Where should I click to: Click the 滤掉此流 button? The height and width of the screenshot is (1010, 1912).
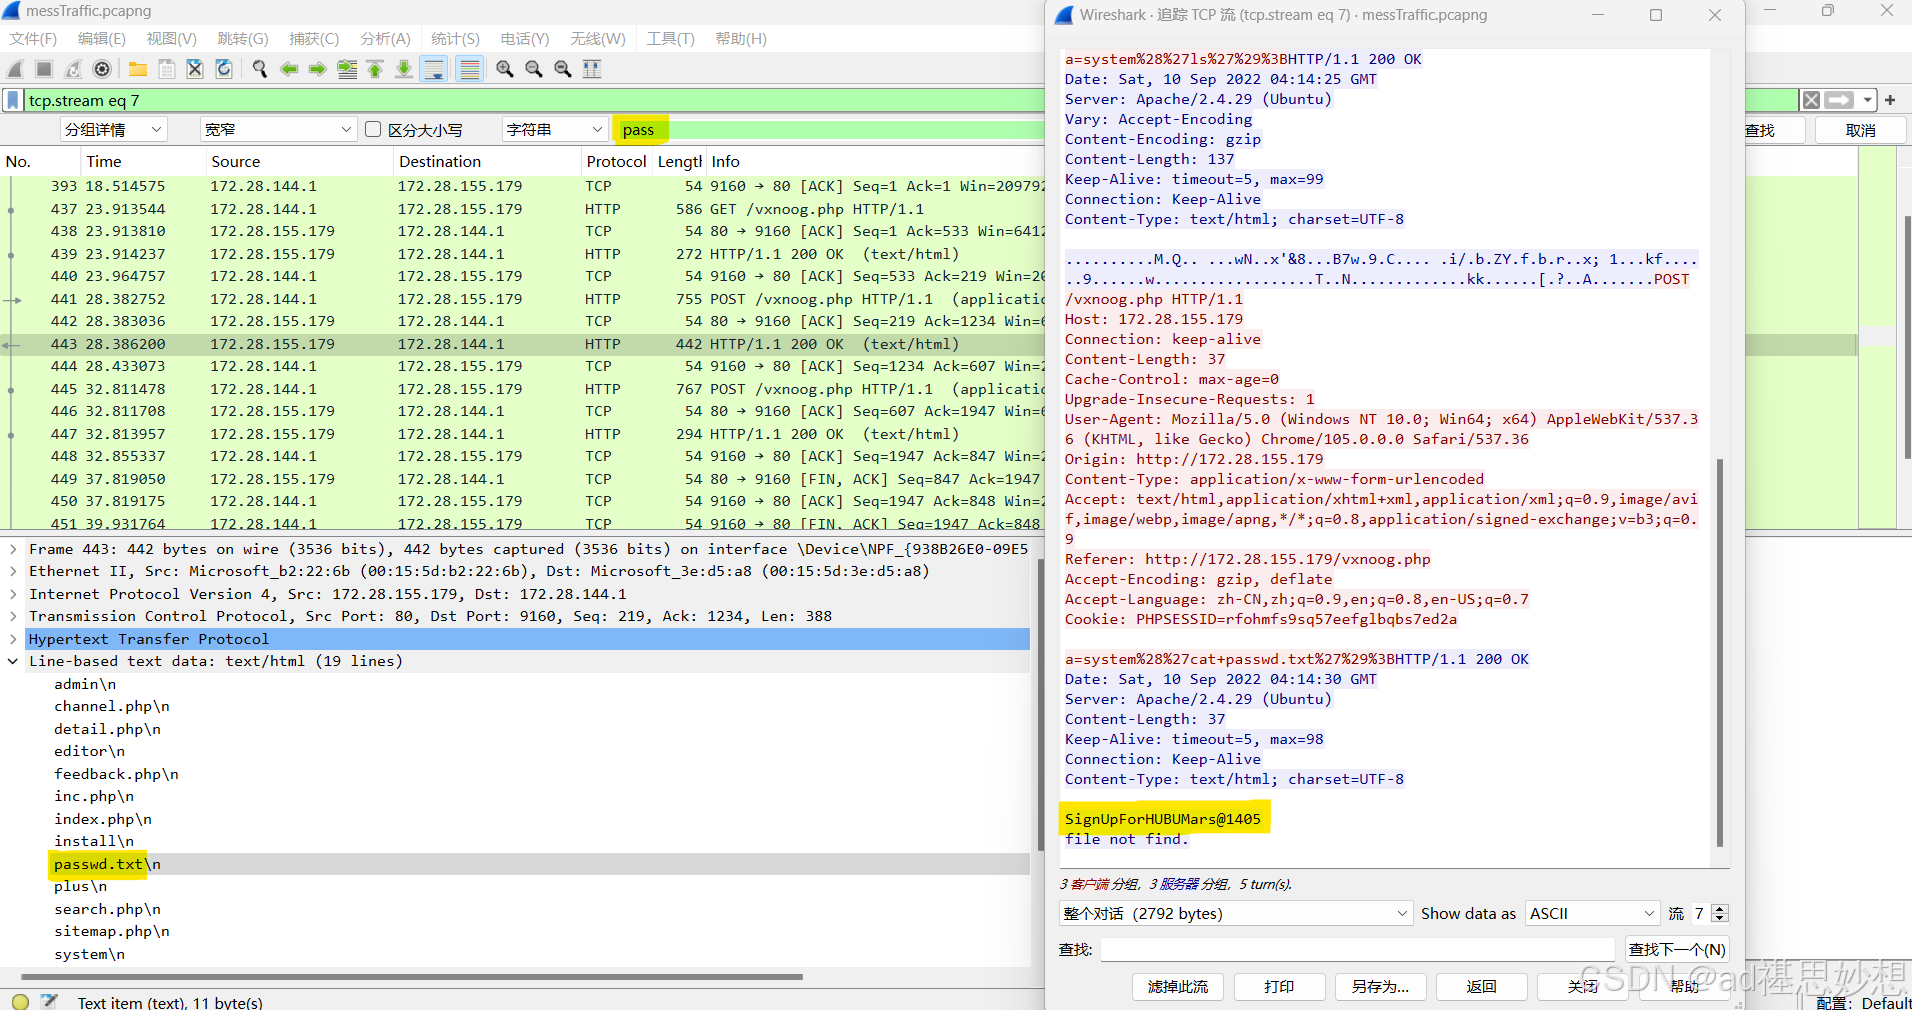tap(1177, 986)
